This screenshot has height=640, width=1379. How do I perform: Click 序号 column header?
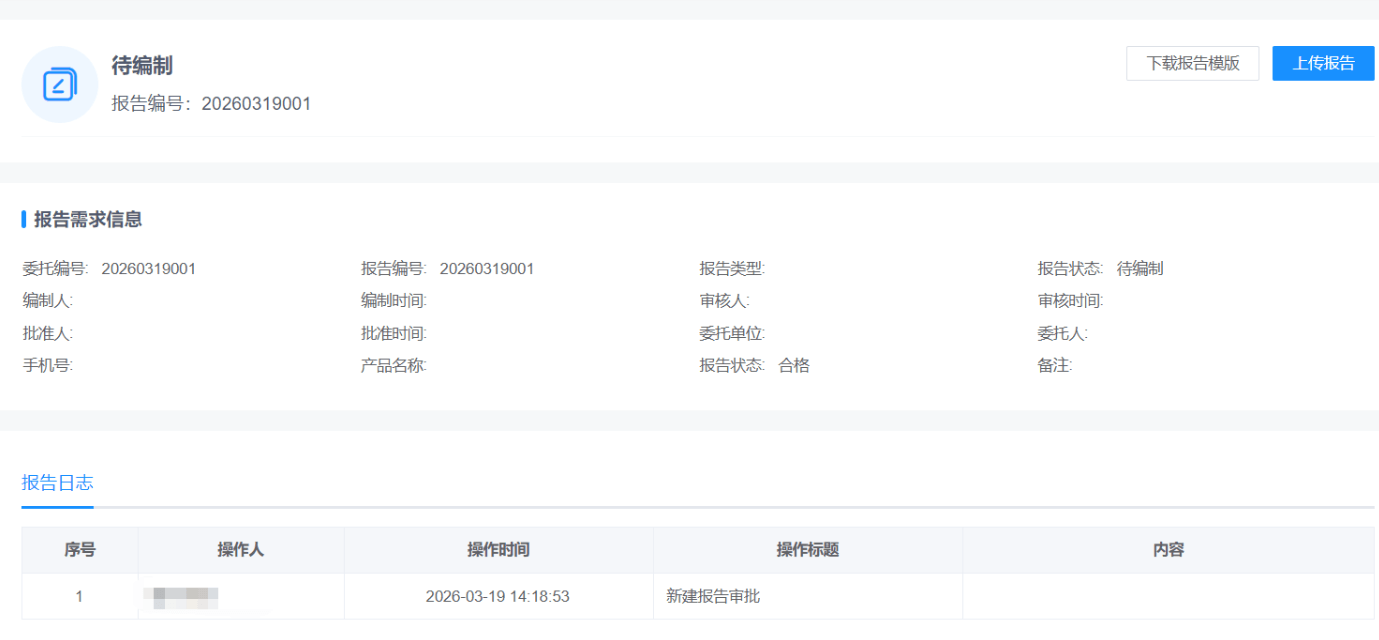point(80,550)
